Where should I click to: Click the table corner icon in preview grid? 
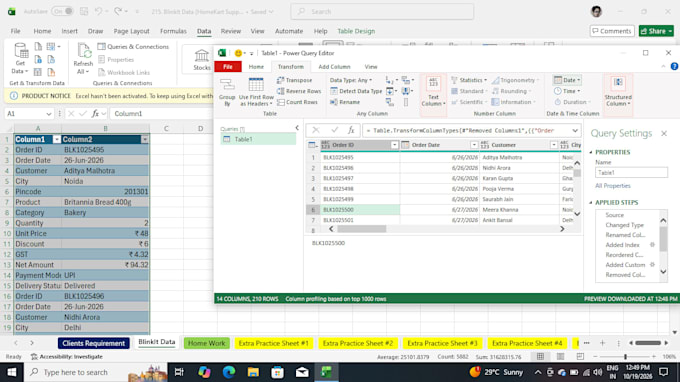pos(312,145)
